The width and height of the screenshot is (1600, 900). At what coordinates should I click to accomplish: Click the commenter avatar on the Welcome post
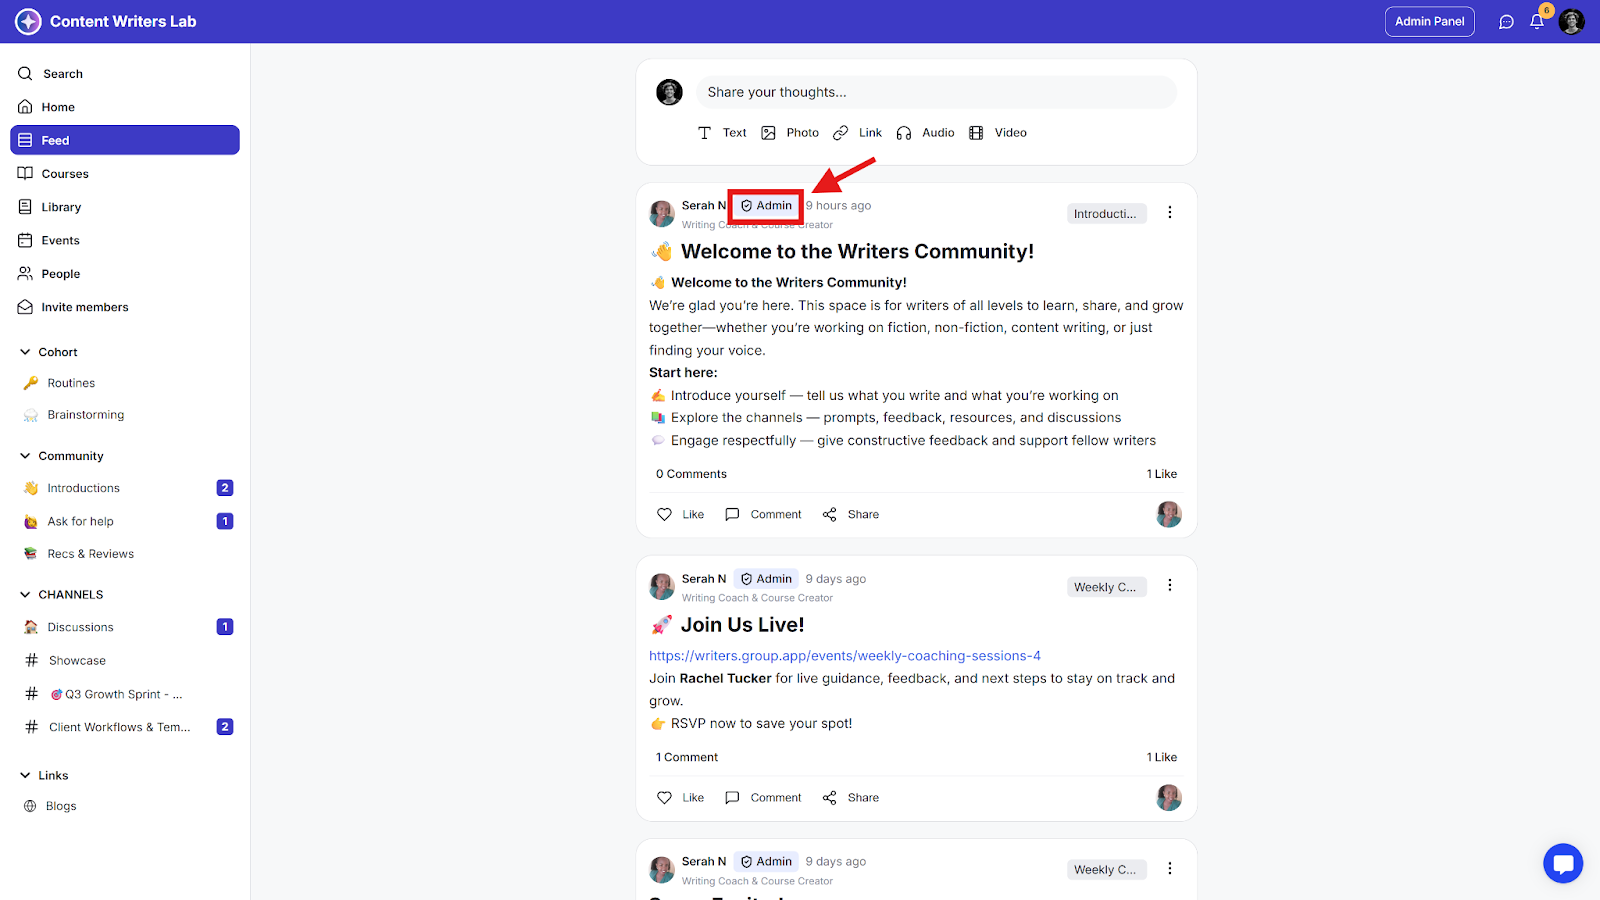[1169, 514]
